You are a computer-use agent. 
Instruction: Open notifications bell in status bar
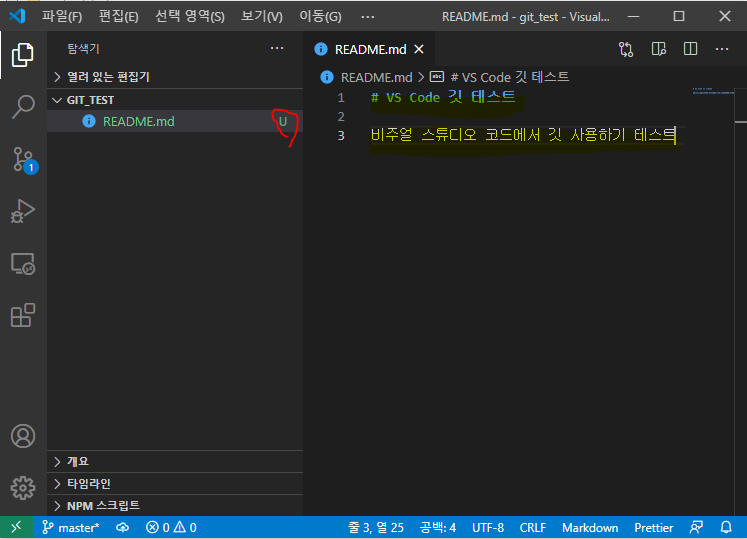[726, 528]
